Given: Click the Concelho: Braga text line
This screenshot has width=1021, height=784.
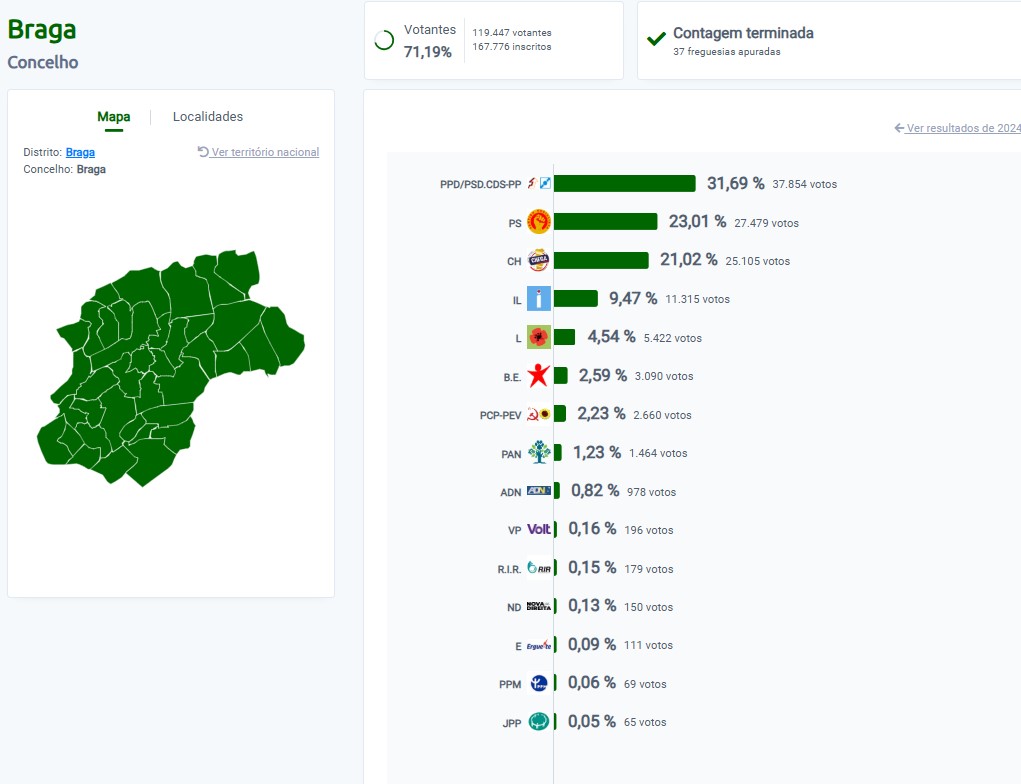Looking at the screenshot, I should [64, 169].
